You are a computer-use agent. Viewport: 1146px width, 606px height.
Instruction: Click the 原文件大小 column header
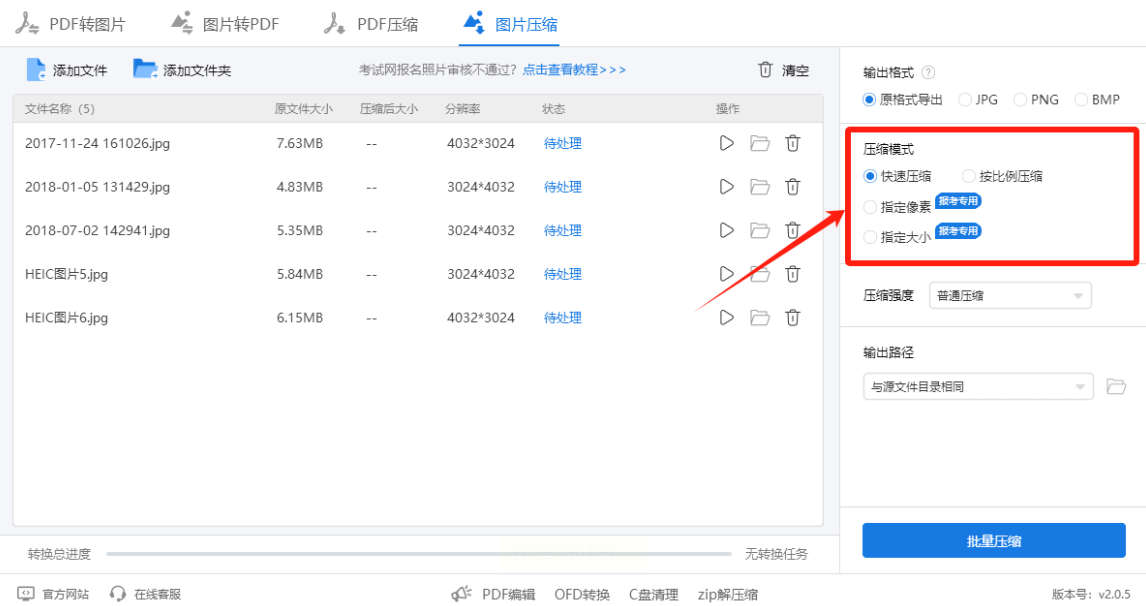pyautogui.click(x=303, y=109)
